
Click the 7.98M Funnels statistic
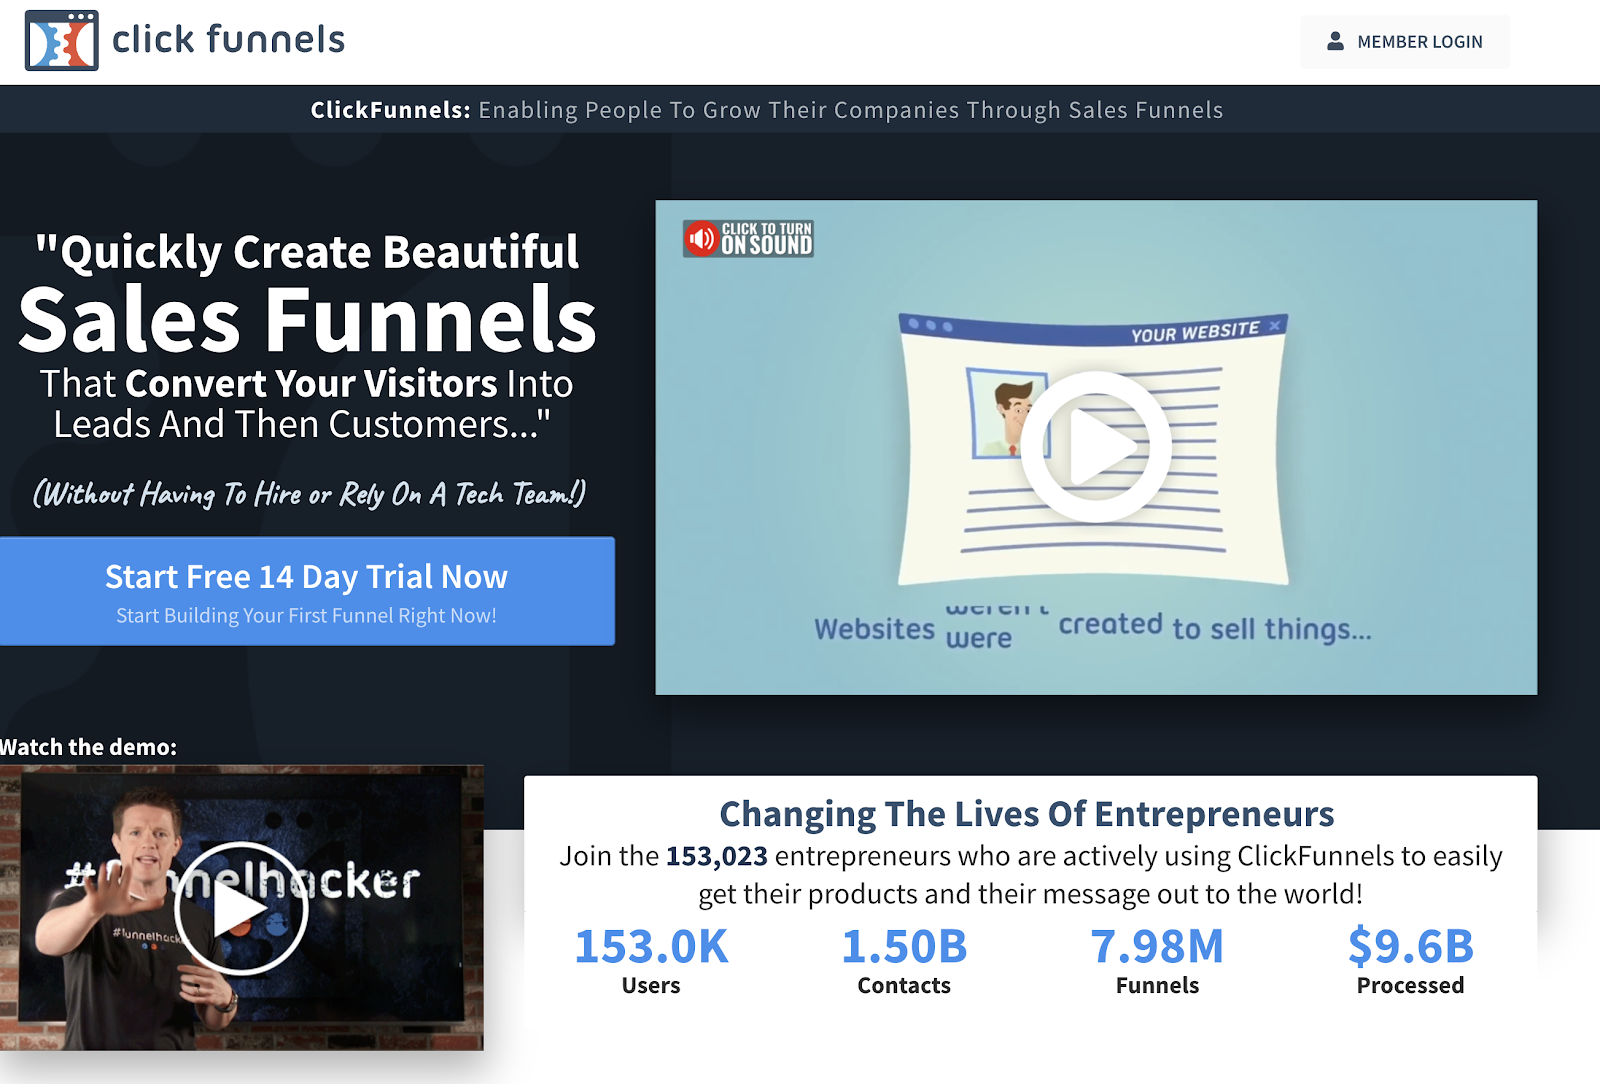click(1157, 960)
